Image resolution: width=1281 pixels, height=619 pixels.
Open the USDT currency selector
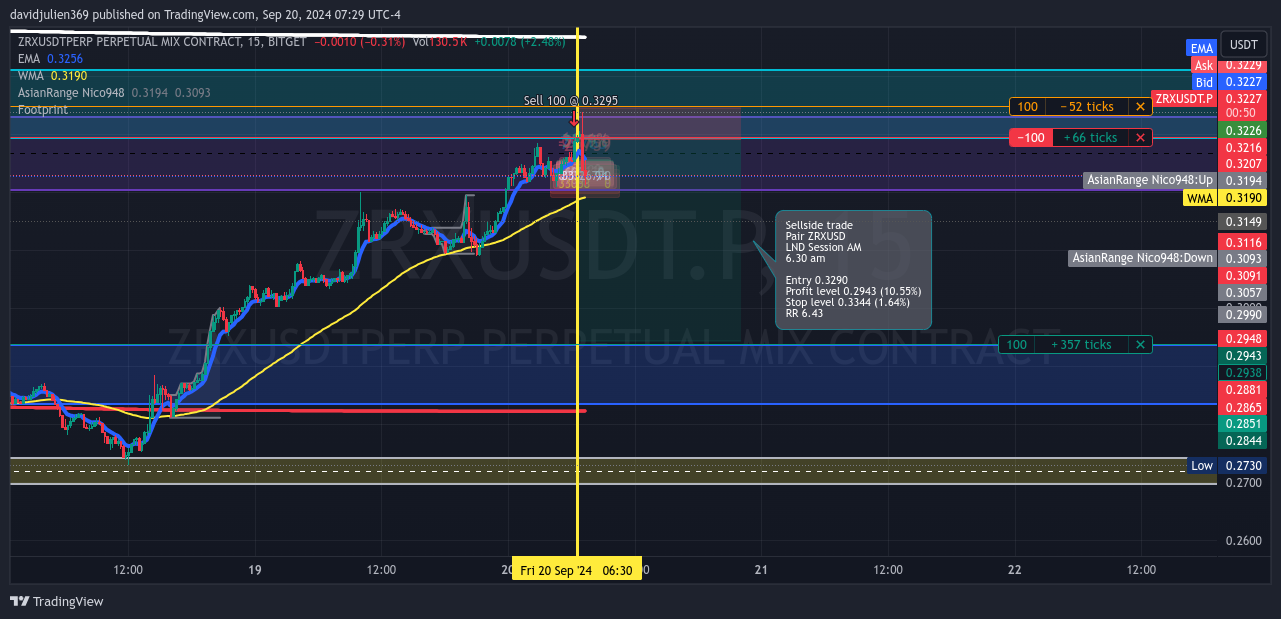pyautogui.click(x=1244, y=45)
